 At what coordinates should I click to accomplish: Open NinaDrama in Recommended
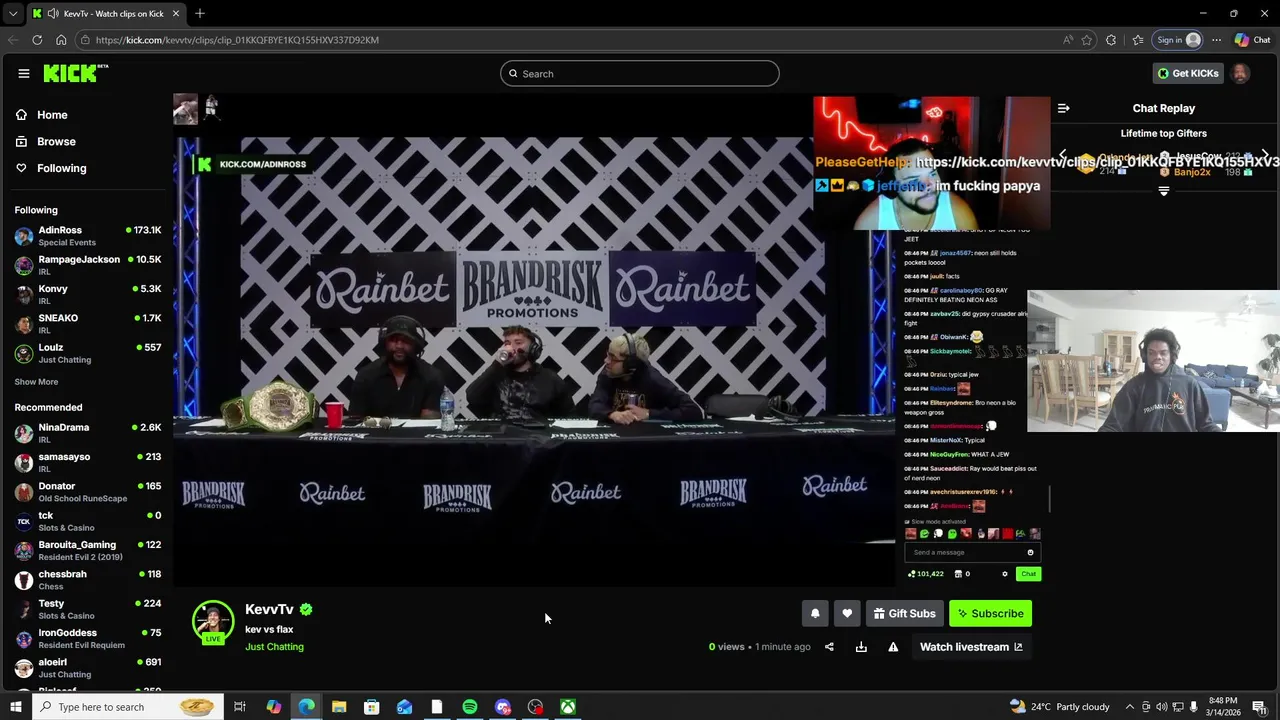pos(88,433)
